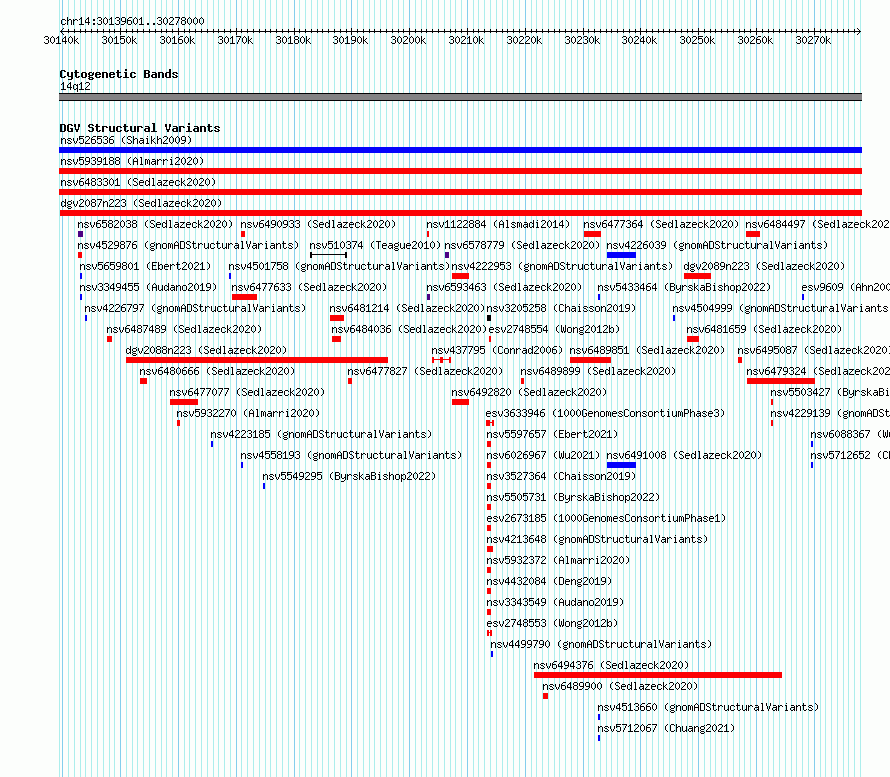This screenshot has width=890, height=777.
Task: Click nsv510374 (Teague2010) variant label
Action: [375, 245]
